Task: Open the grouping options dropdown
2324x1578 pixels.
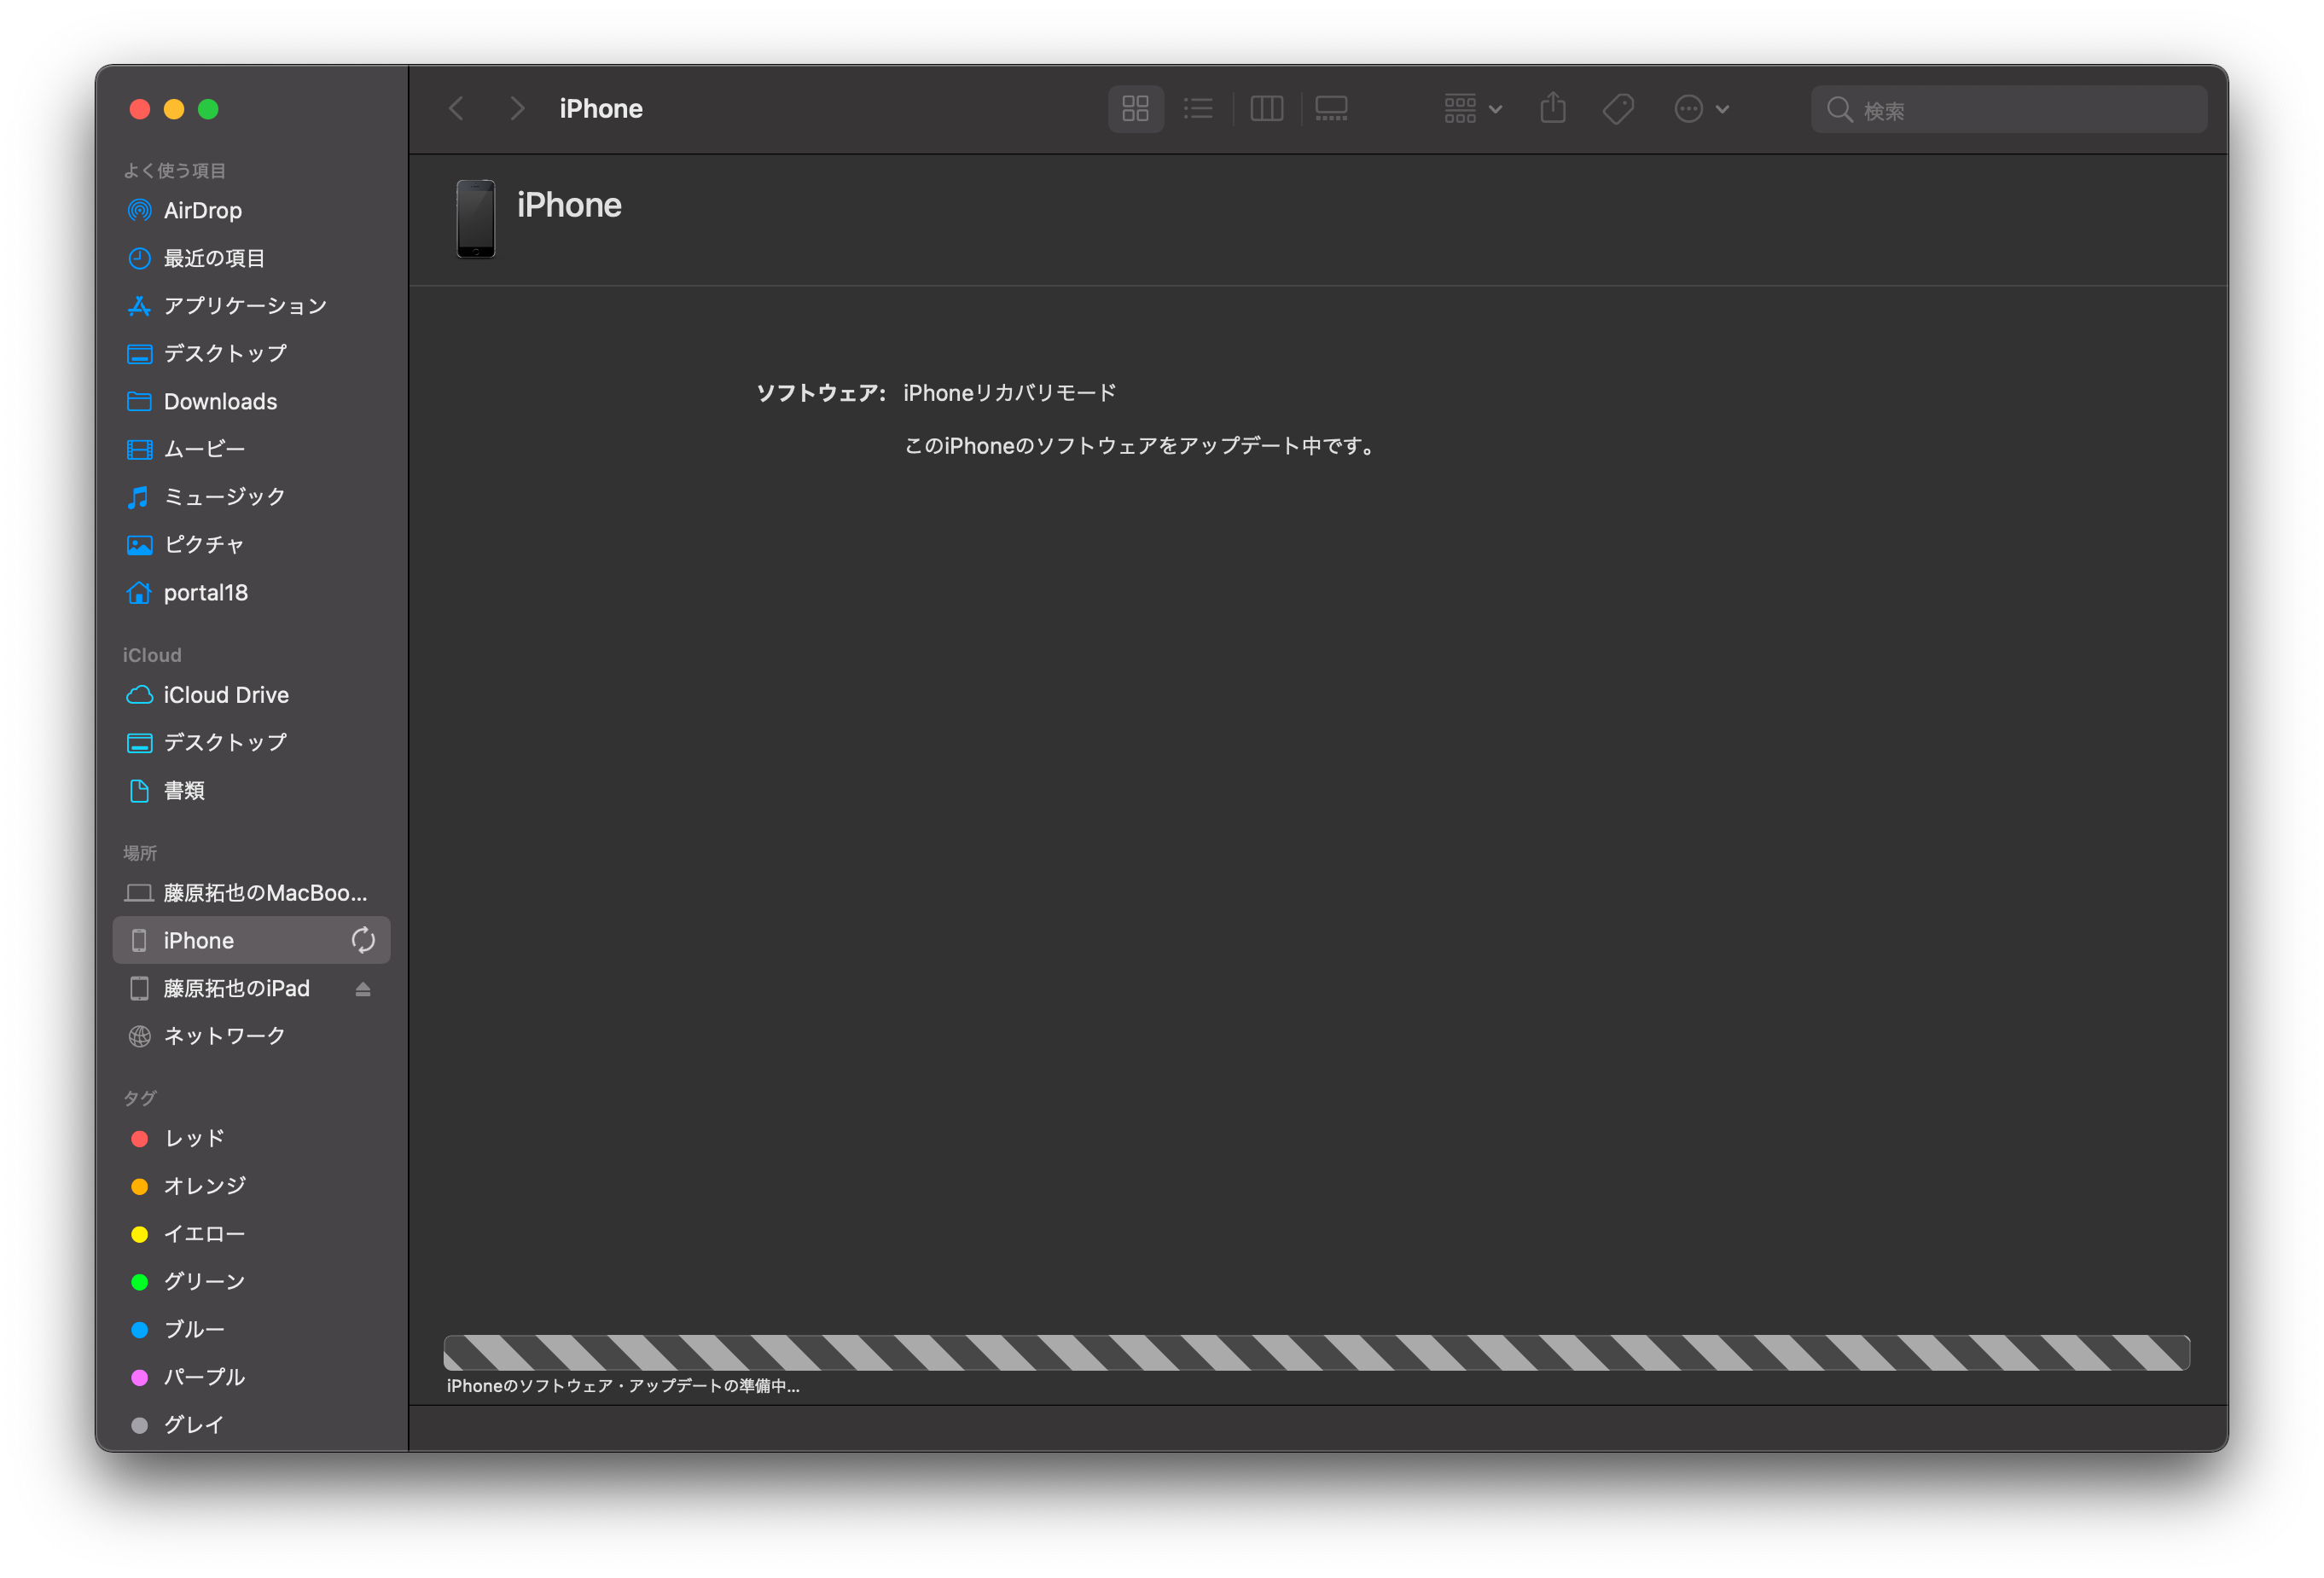Action: [x=1471, y=108]
